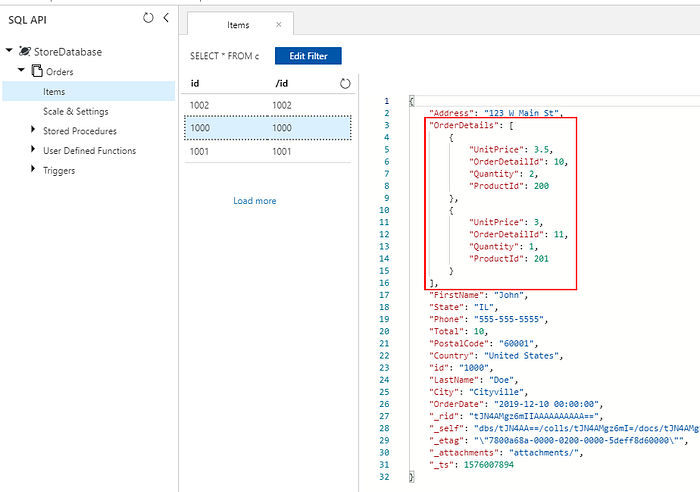Click the _rid line in the JSON
700x492 pixels.
[x=516, y=416]
